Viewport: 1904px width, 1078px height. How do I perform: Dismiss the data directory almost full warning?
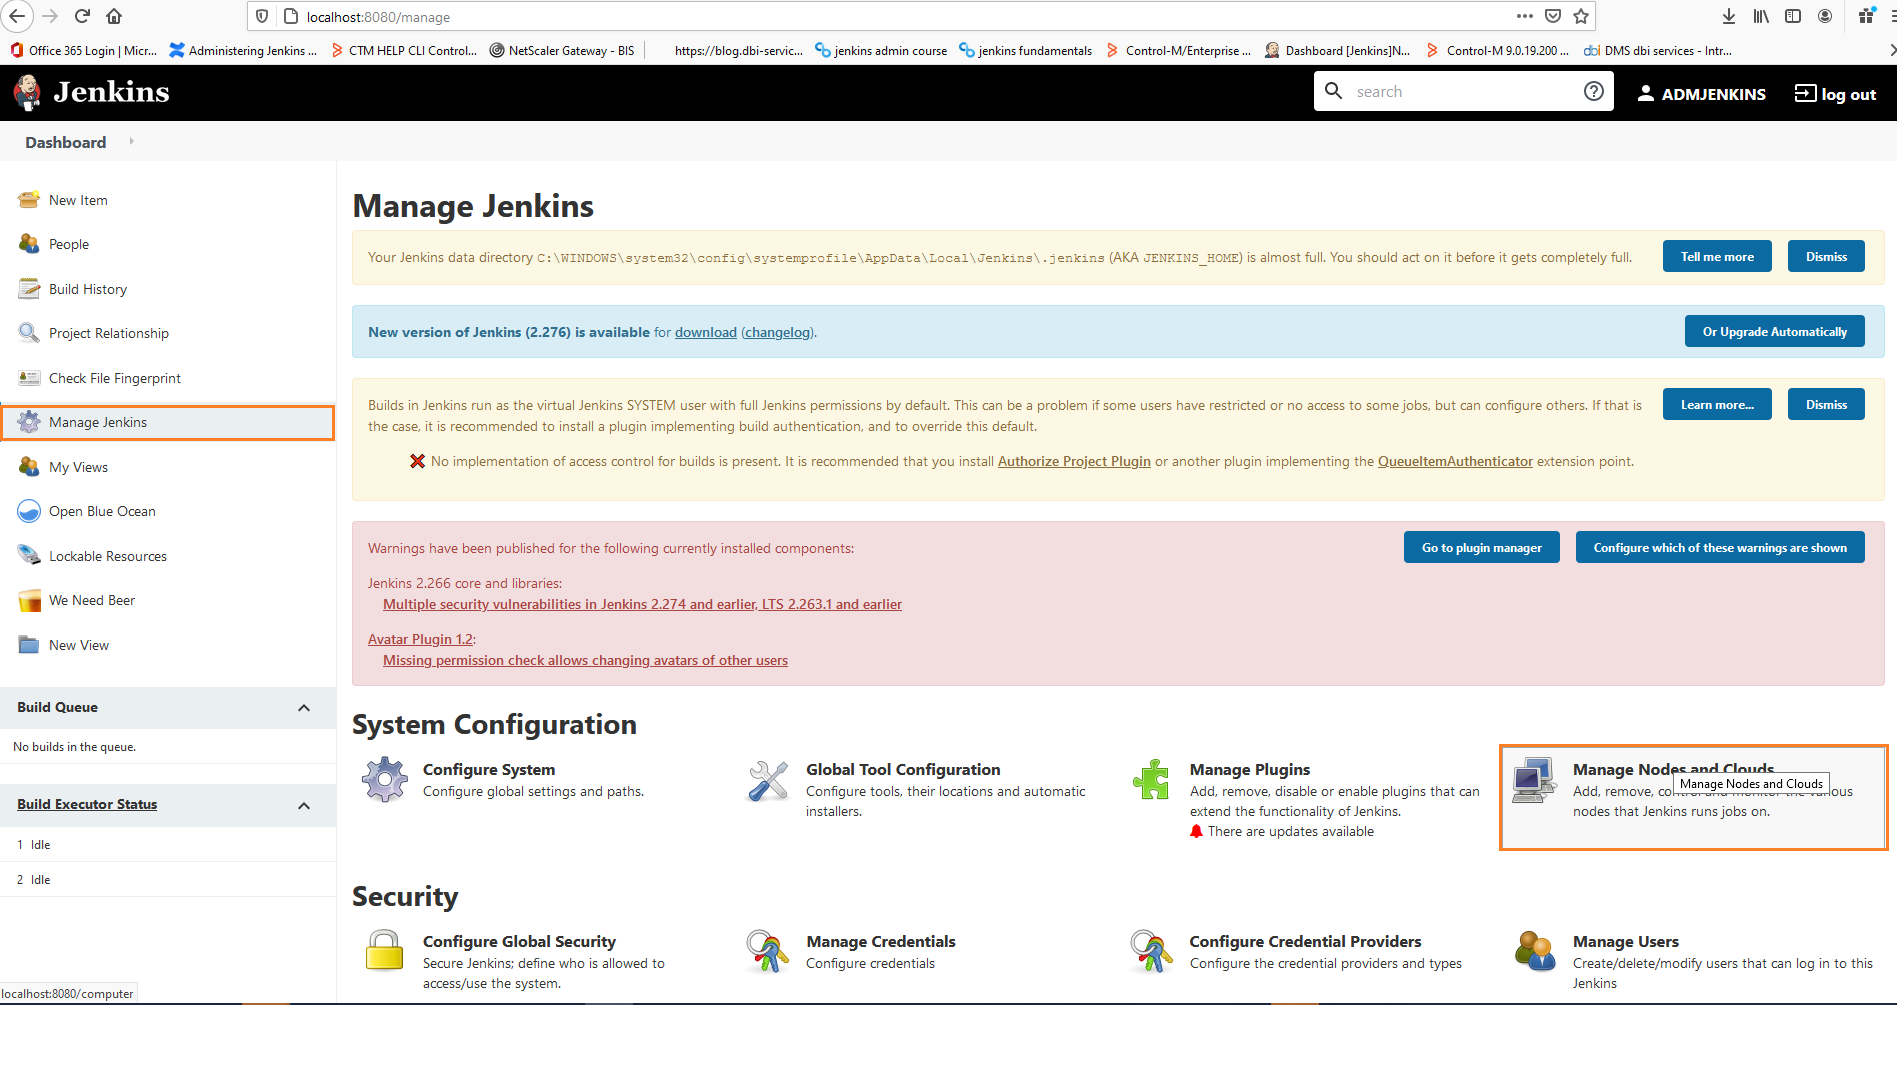[x=1826, y=257]
